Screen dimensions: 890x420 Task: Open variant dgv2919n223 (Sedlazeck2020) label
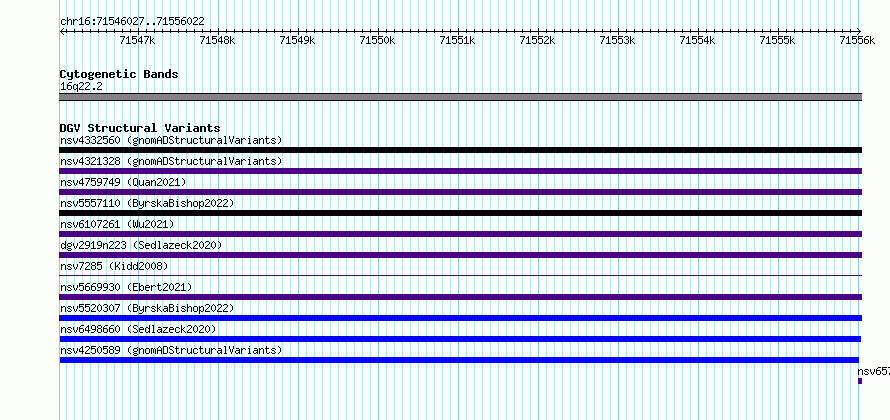click(141, 245)
